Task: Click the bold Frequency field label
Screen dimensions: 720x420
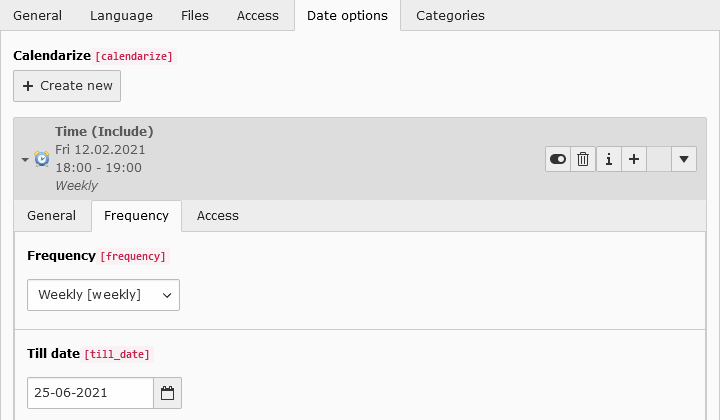Action: tap(61, 256)
